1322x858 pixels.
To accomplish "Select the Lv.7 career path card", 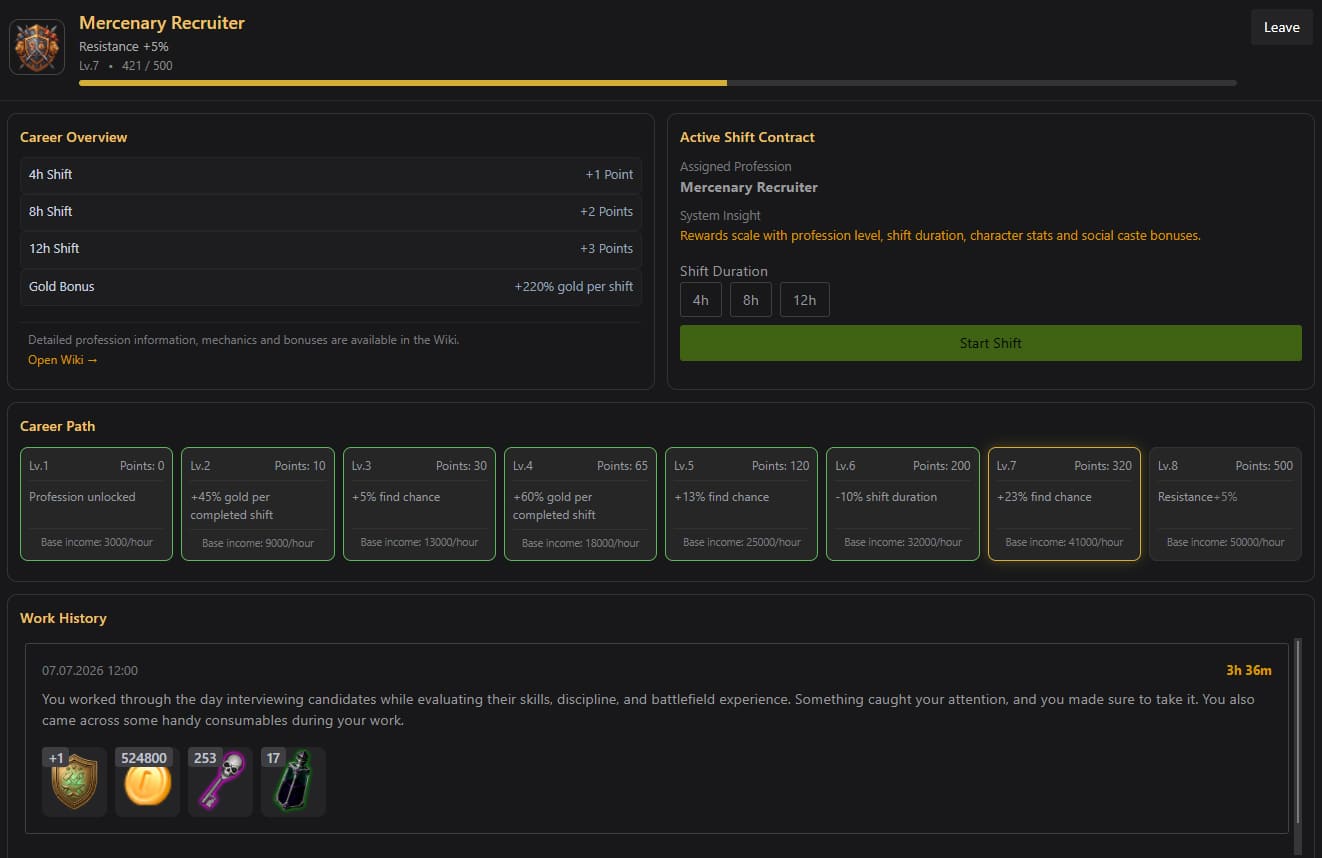I will point(1064,504).
